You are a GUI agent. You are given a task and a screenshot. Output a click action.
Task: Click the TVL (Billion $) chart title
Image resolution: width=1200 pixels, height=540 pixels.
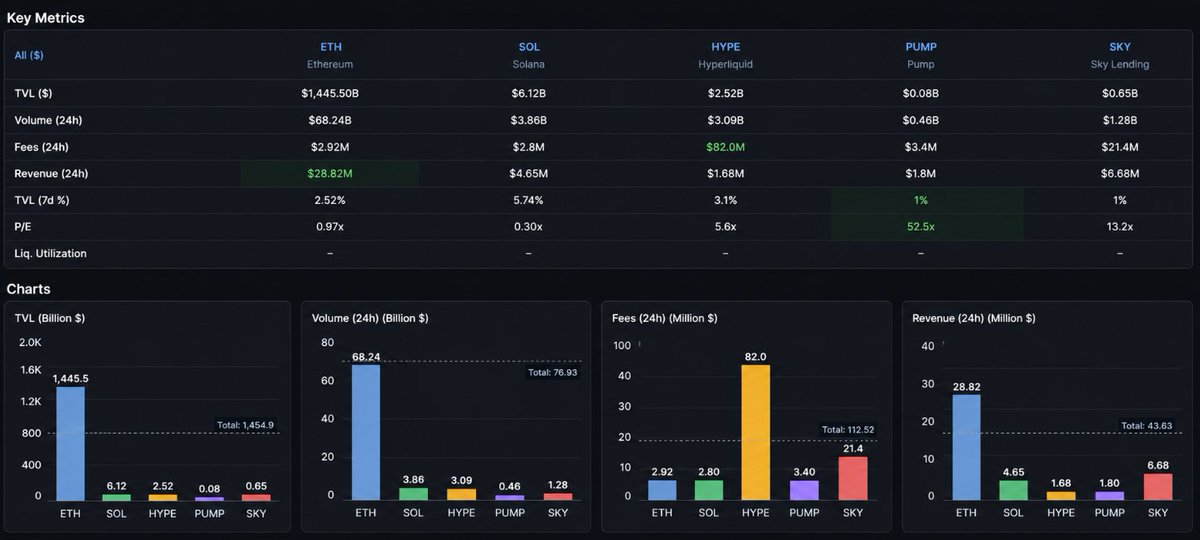(51, 318)
